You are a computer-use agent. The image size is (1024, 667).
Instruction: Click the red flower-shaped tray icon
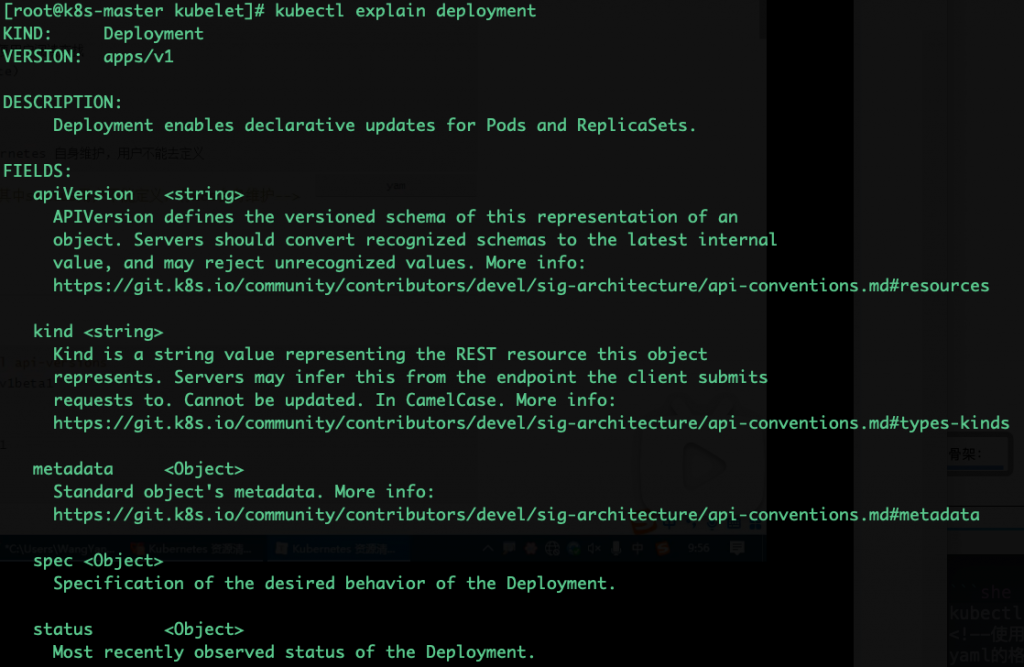tap(531, 549)
